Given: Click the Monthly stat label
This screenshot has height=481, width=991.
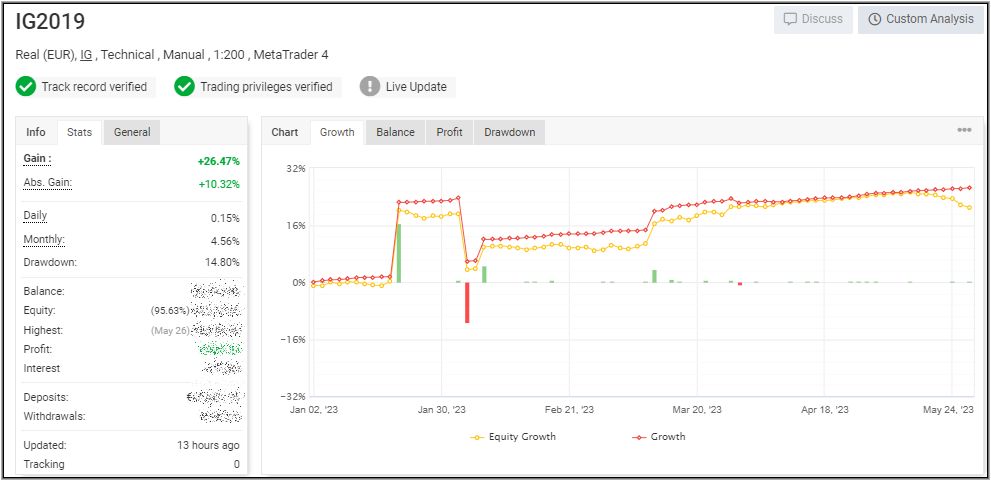Looking at the screenshot, I should (x=44, y=240).
